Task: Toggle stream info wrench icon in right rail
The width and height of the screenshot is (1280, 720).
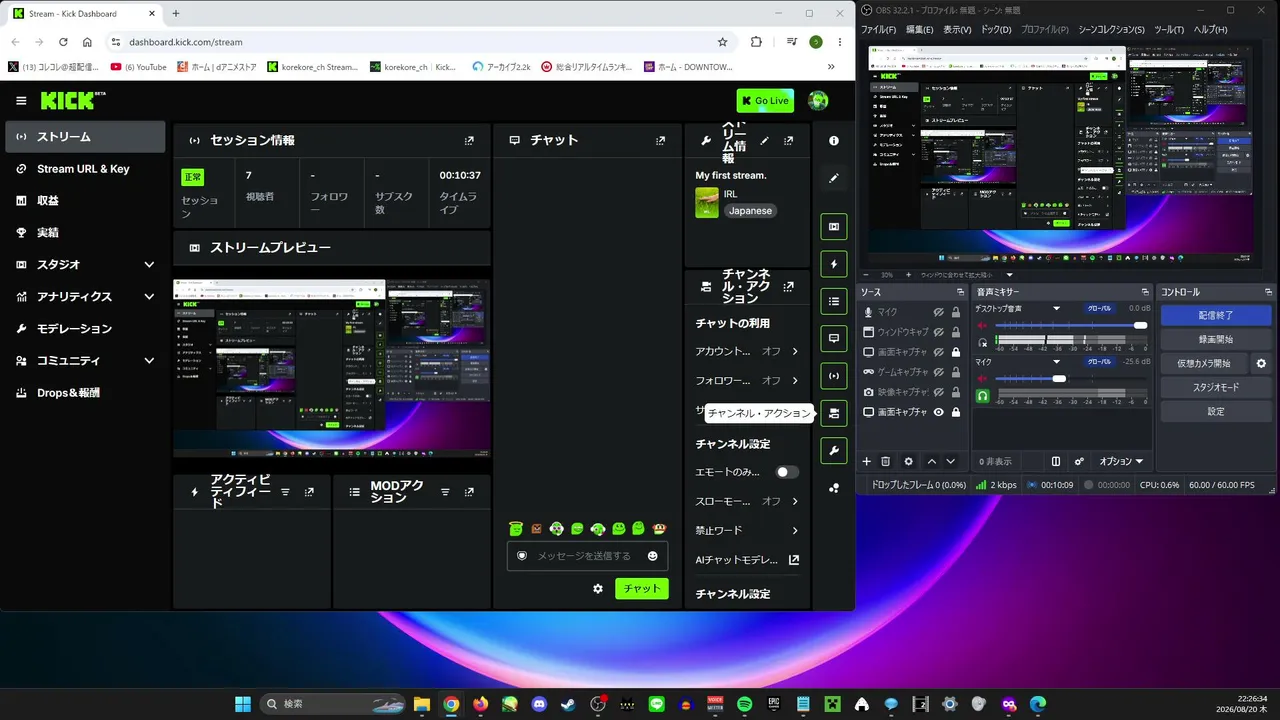Action: click(834, 450)
